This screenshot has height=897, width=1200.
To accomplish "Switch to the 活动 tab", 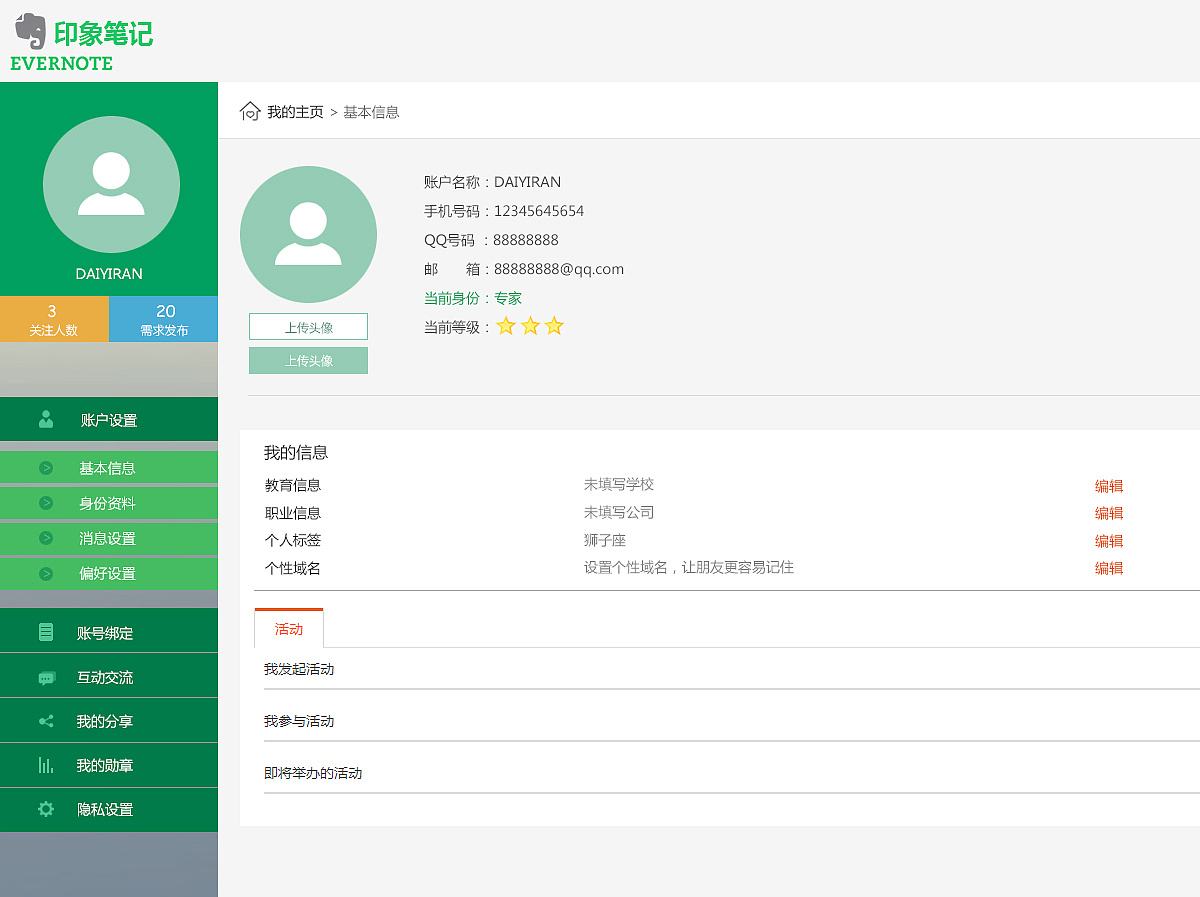I will coord(289,629).
